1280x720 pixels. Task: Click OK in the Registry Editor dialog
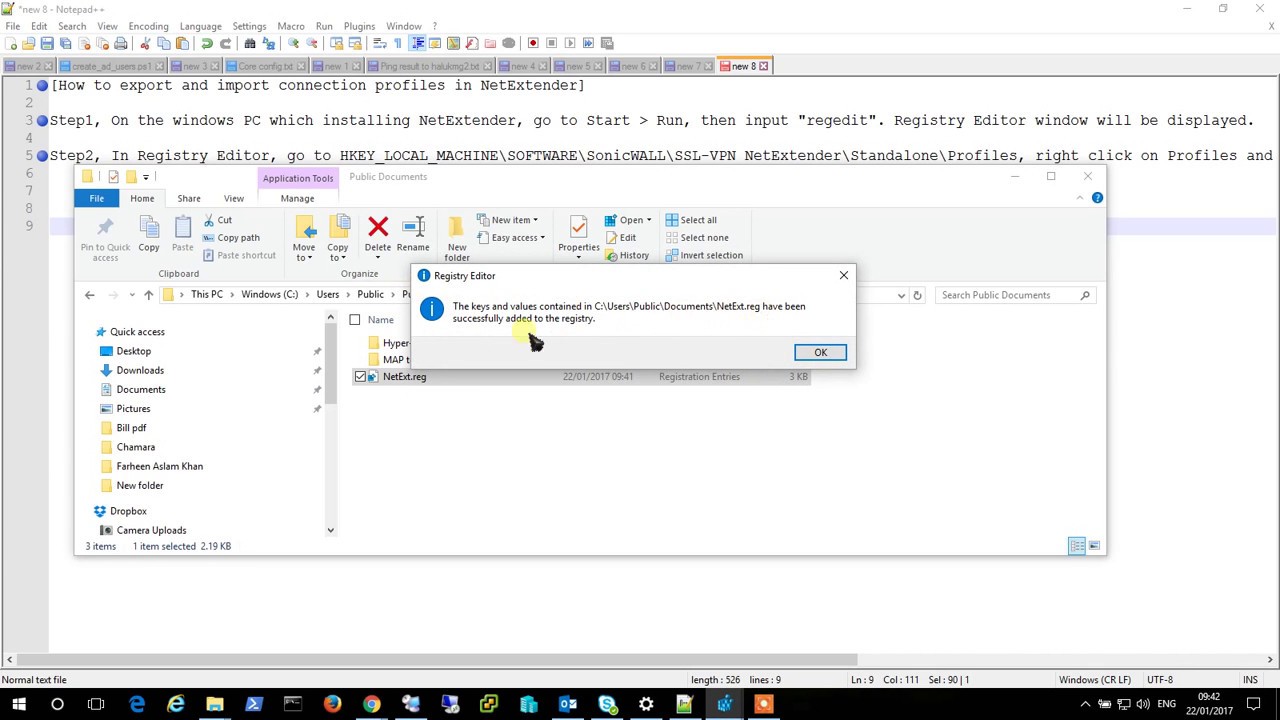(820, 352)
